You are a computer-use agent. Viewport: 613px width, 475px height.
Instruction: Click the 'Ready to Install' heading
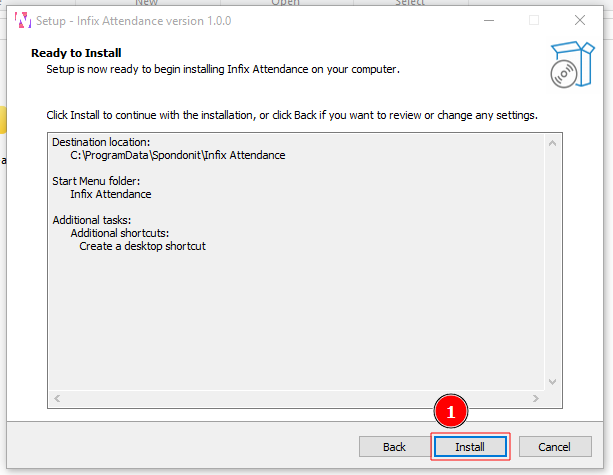click(x=76, y=53)
